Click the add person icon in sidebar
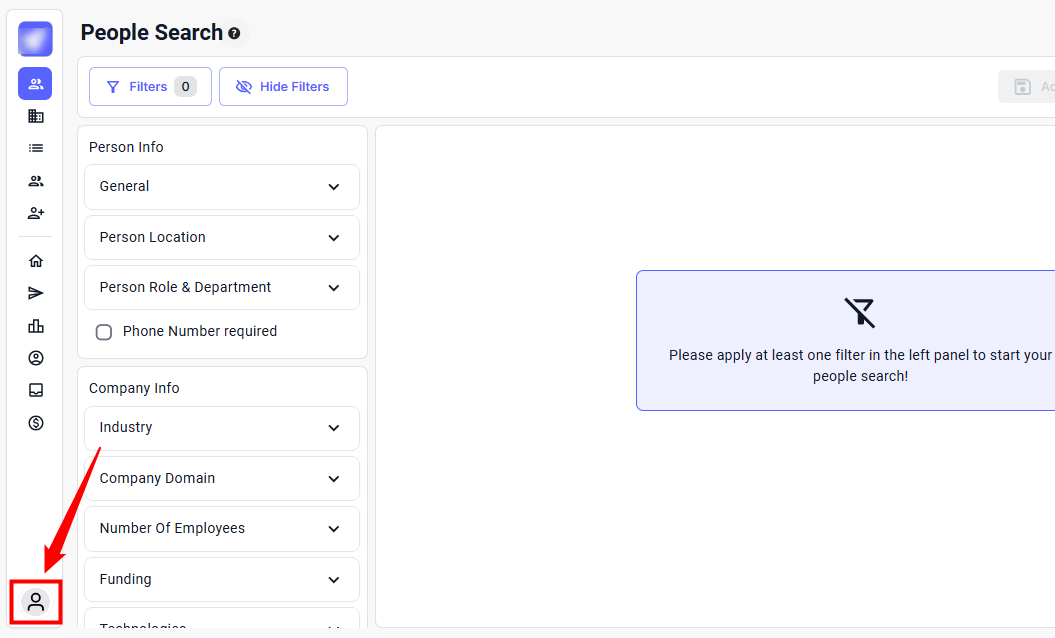1055x638 pixels. pos(36,213)
